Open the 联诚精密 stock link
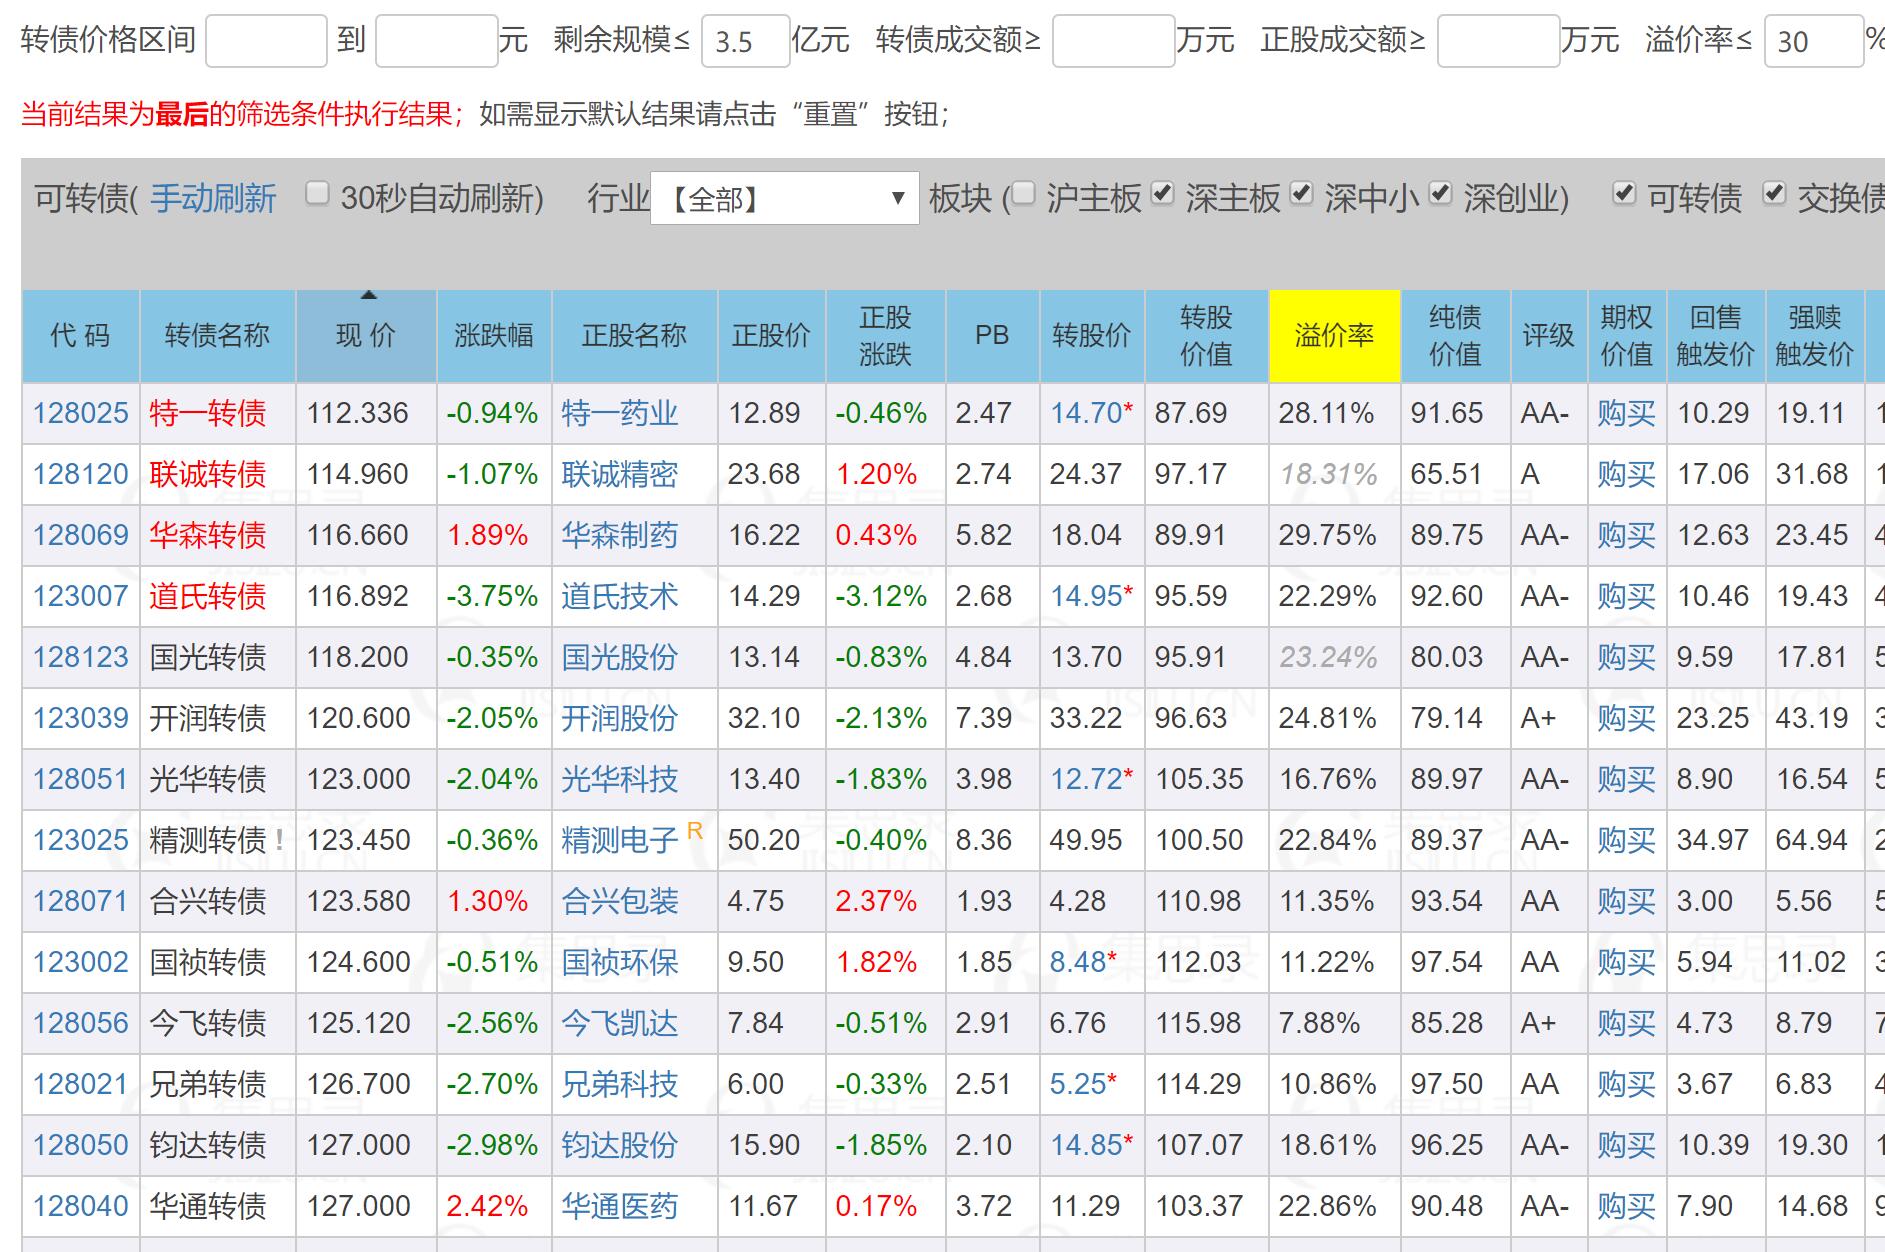This screenshot has height=1252, width=1885. (x=620, y=474)
